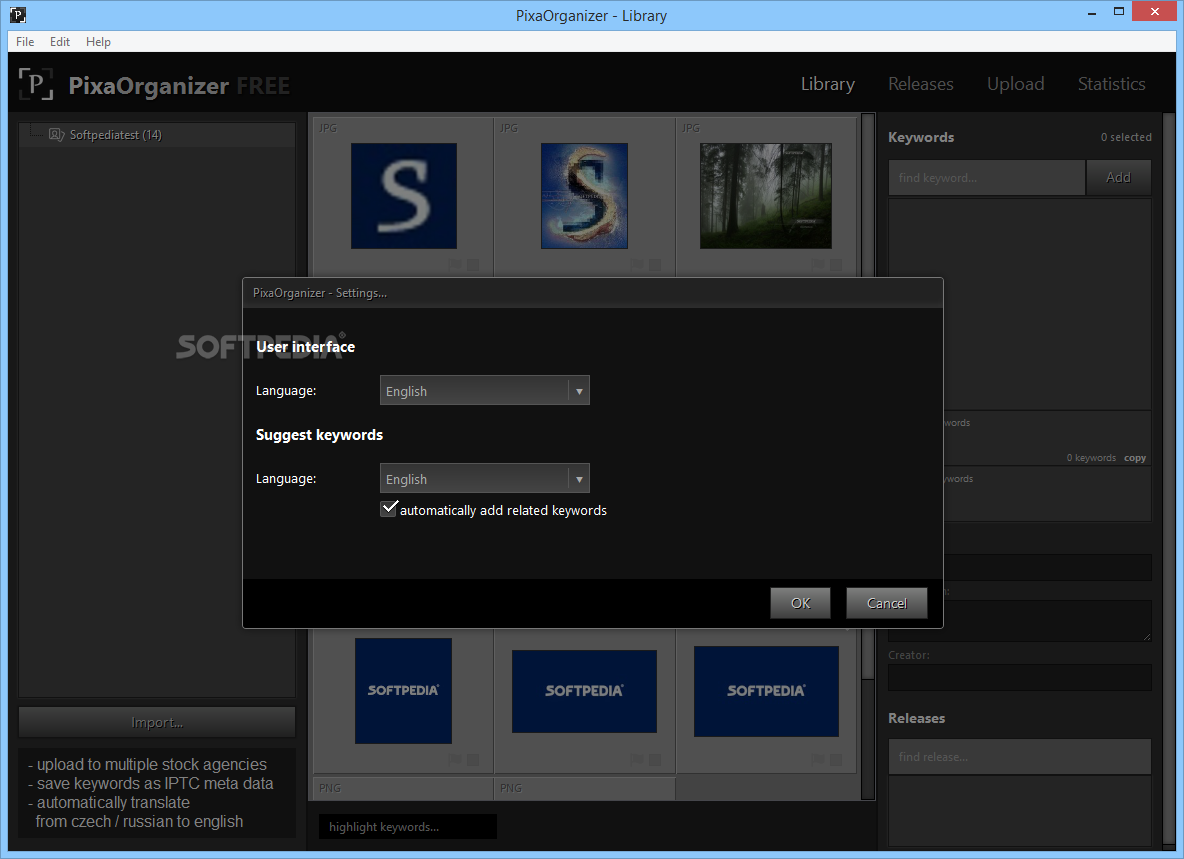Click flag icon under middle SOFTPEDIA thumbnail

pyautogui.click(x=637, y=759)
